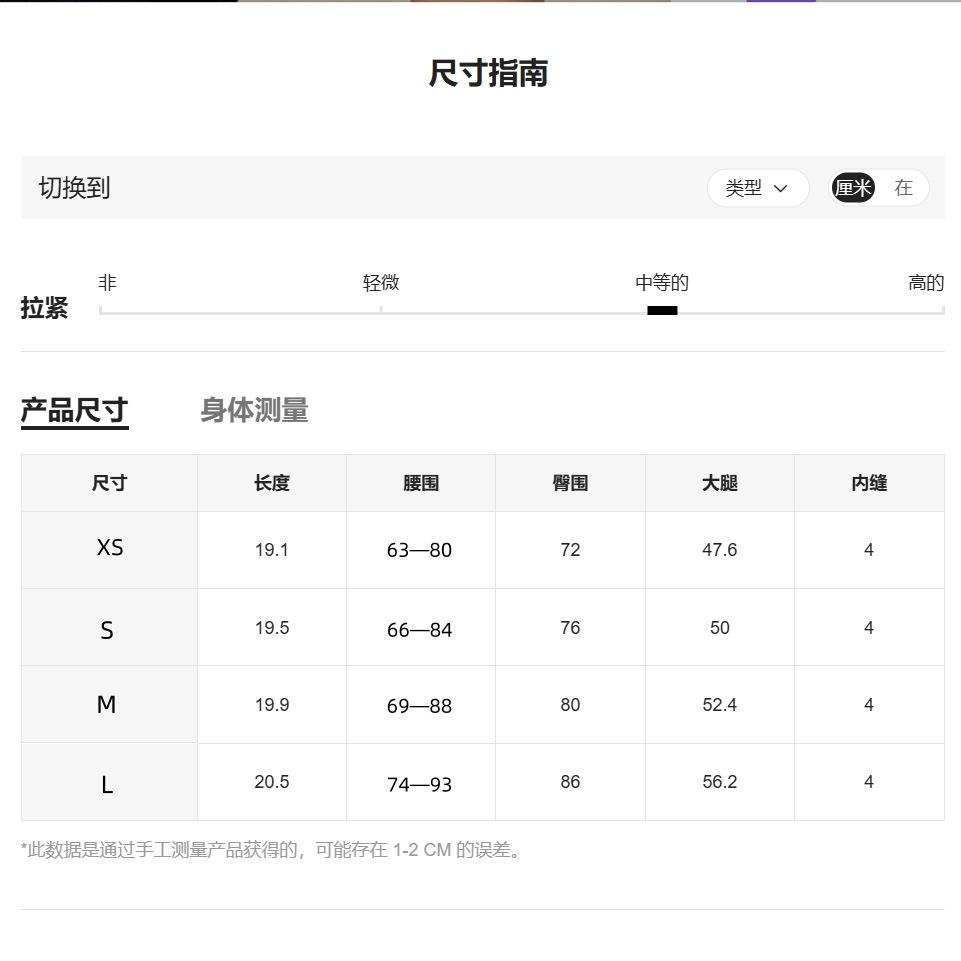The height and width of the screenshot is (961, 961).
Task: Click the 长度 column header
Action: 272,483
